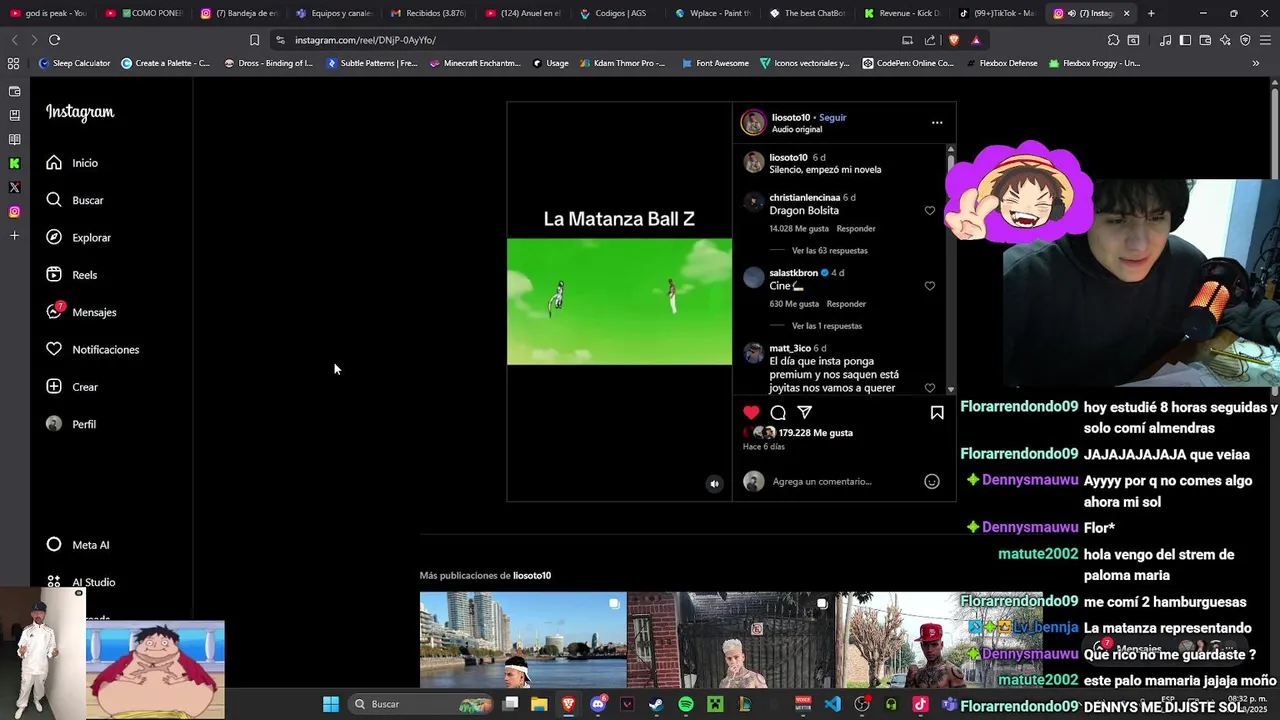This screenshot has width=1280, height=720.
Task: Unlike the reel with red heart
Action: click(751, 412)
